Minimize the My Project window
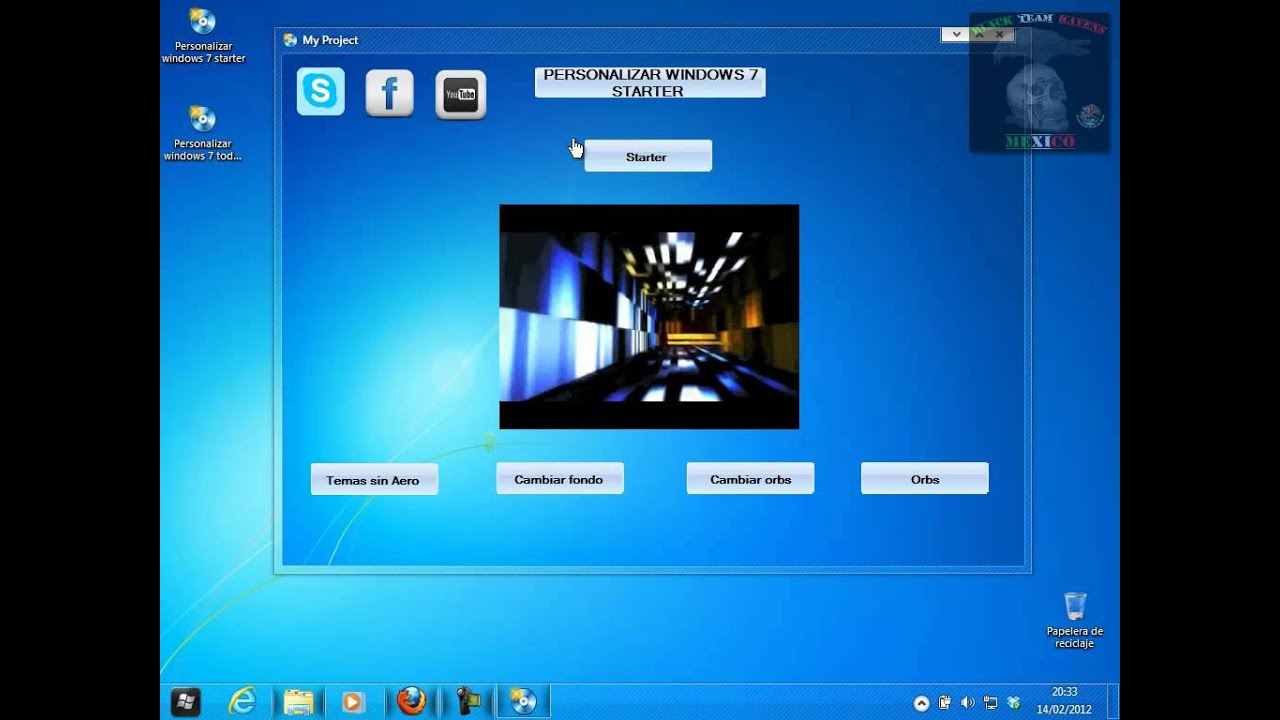The image size is (1280, 720). click(x=956, y=34)
